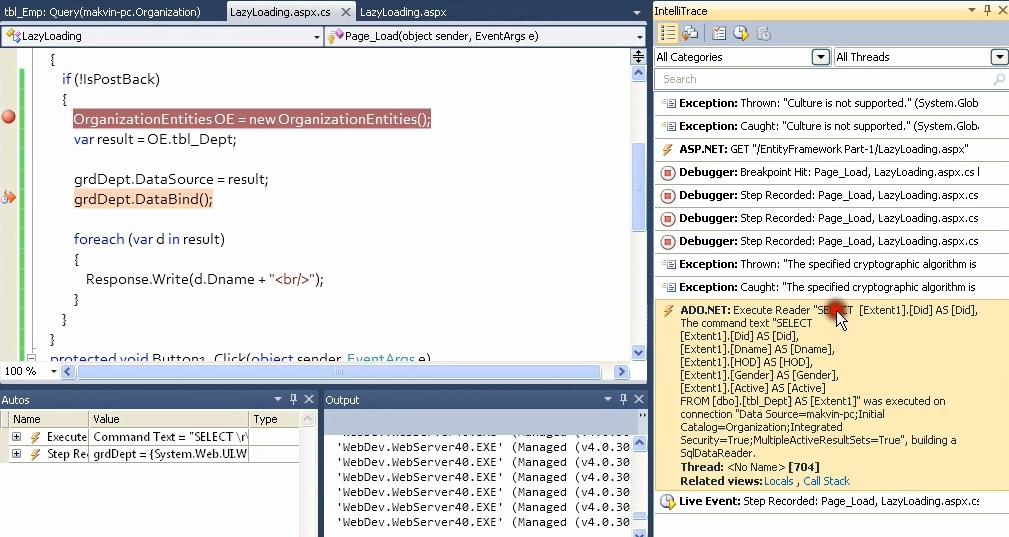
Task: Click the ASP.NET GET event icon
Action: 668,149
